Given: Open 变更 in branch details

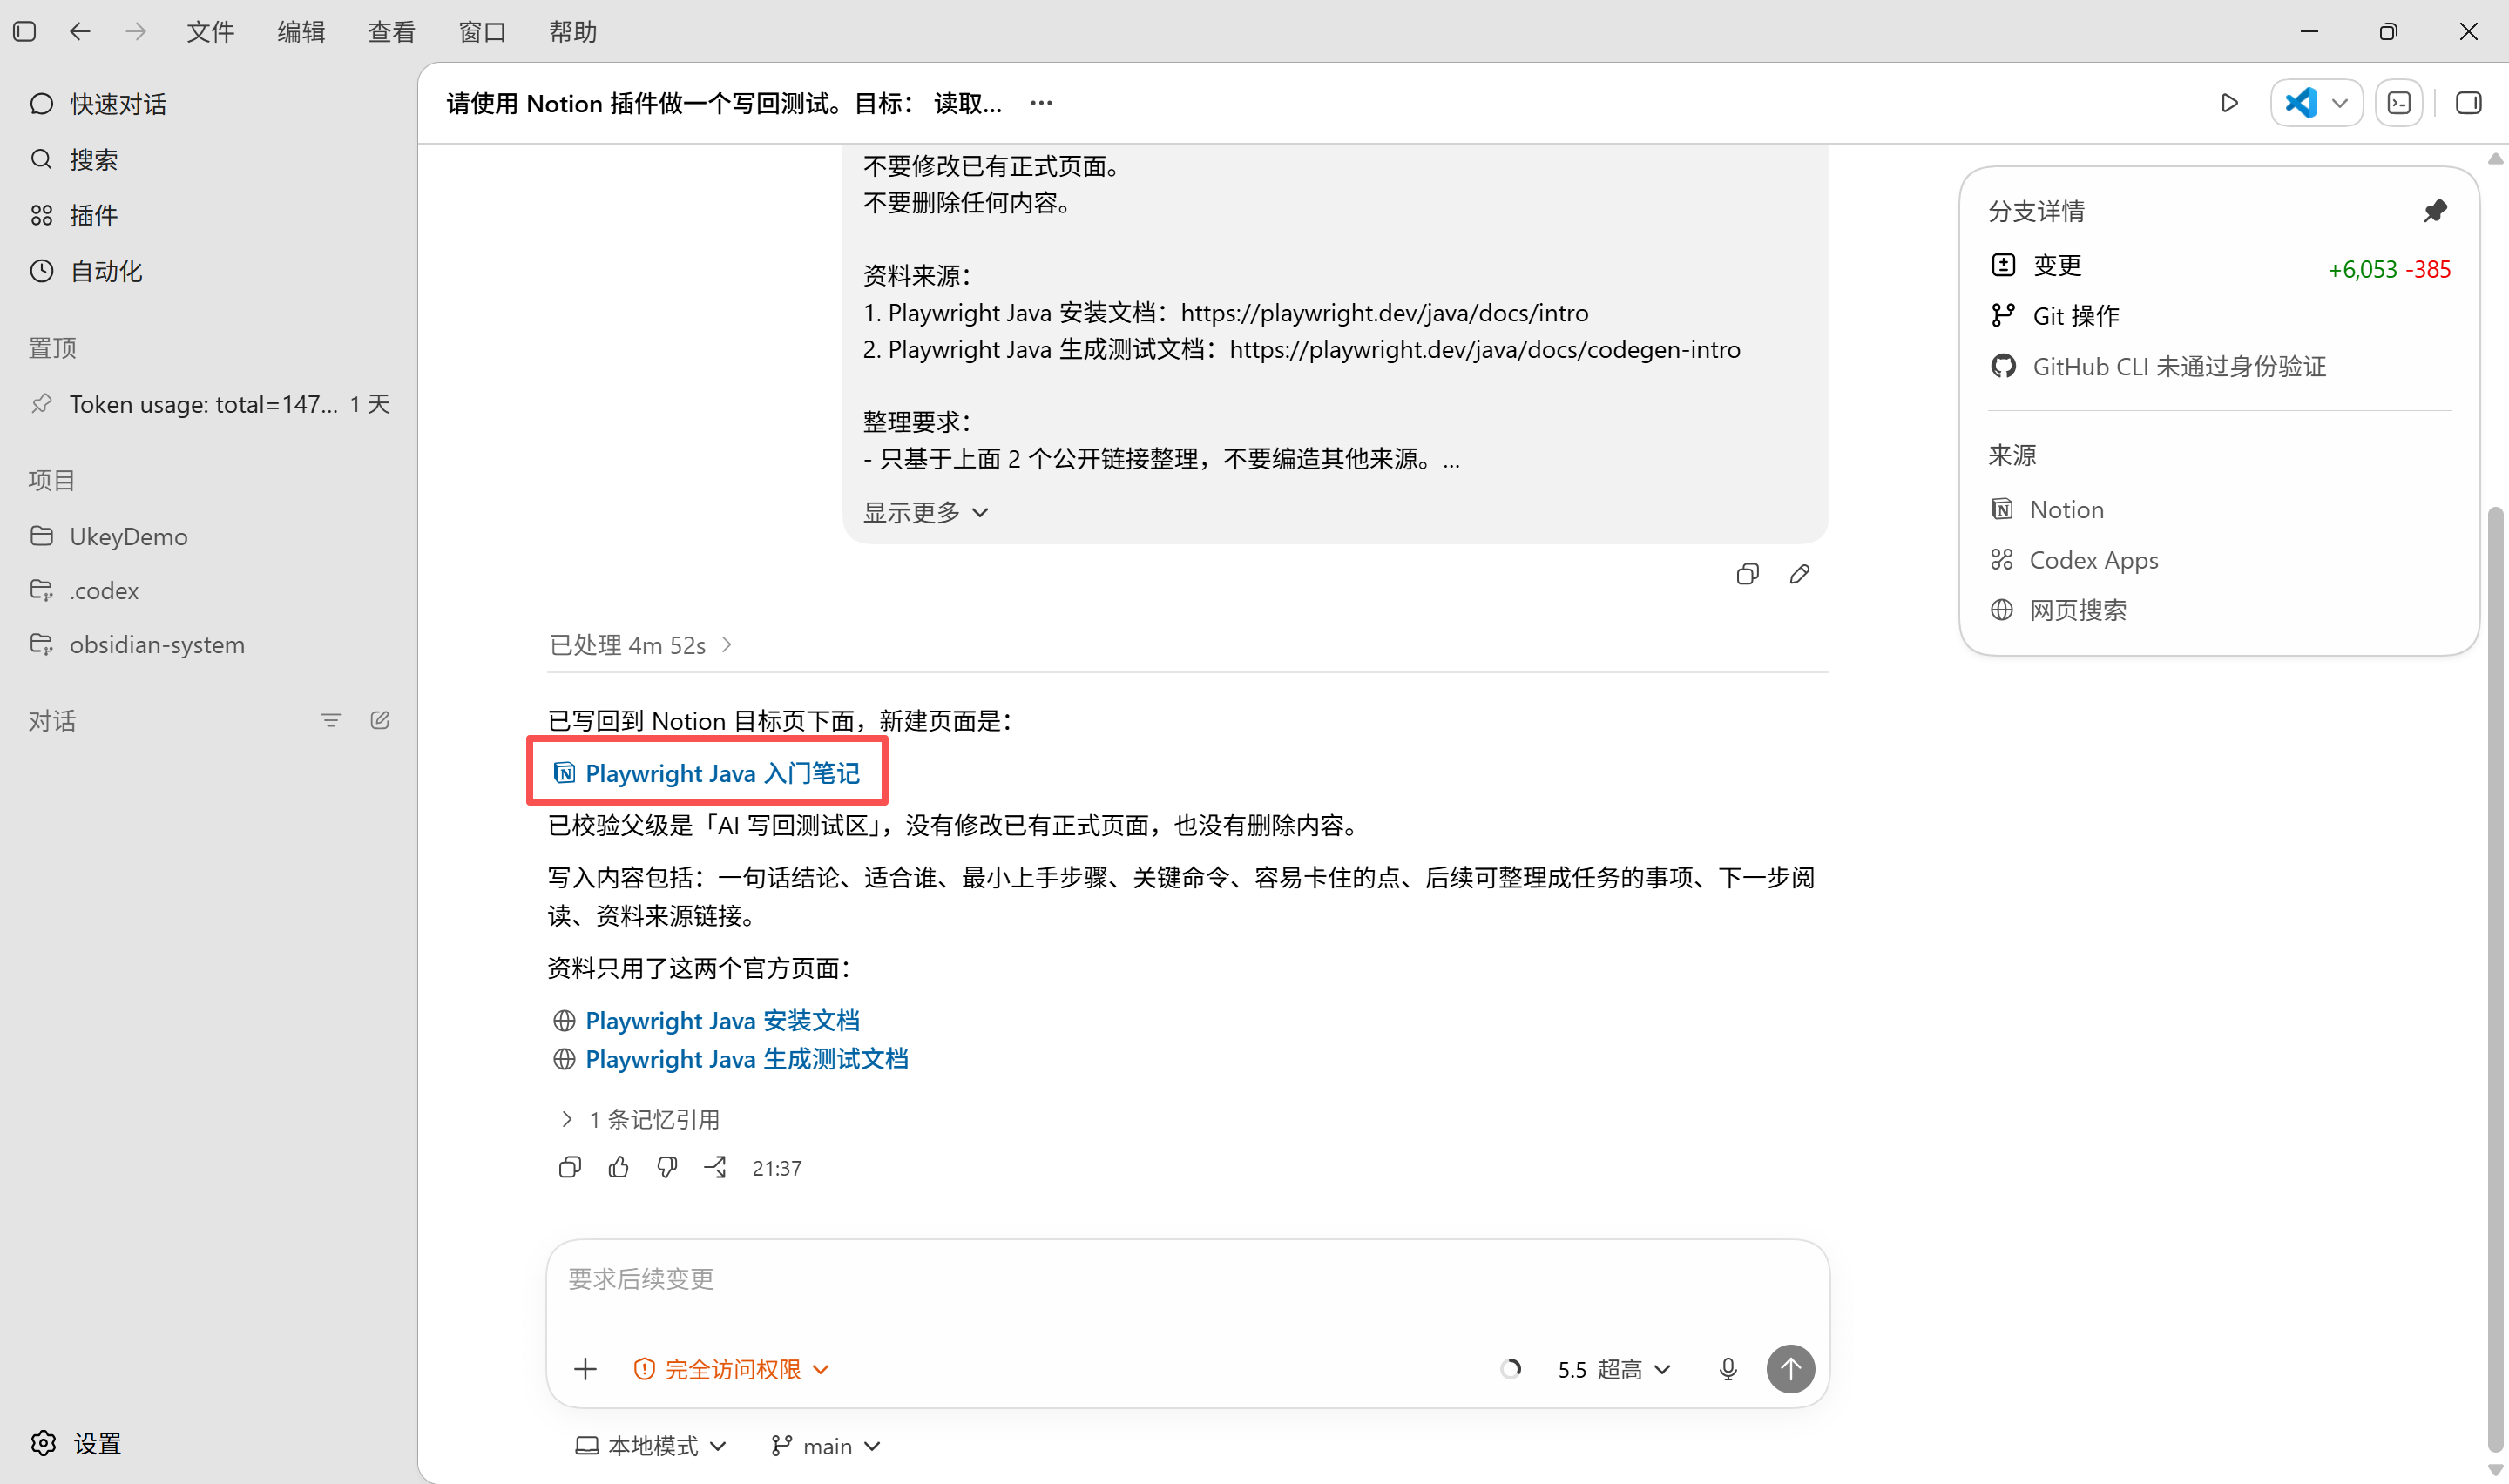Looking at the screenshot, I should (2219, 266).
